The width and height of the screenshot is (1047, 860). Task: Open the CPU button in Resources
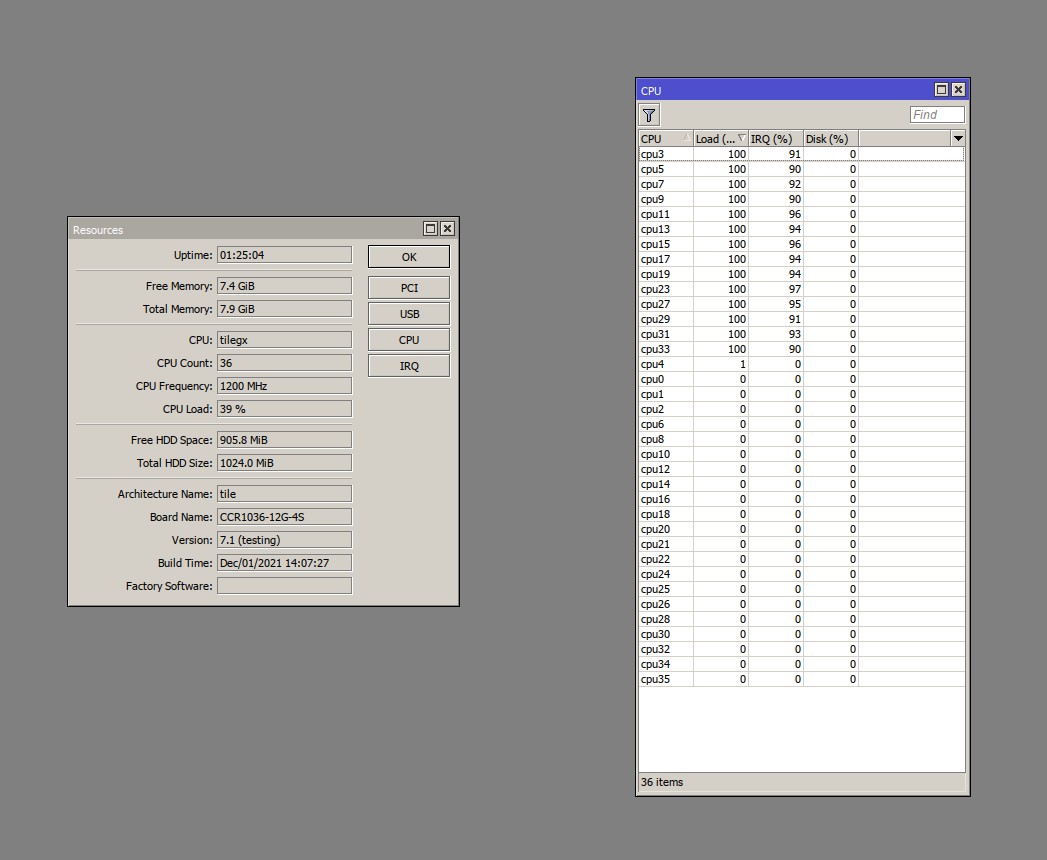(409, 340)
